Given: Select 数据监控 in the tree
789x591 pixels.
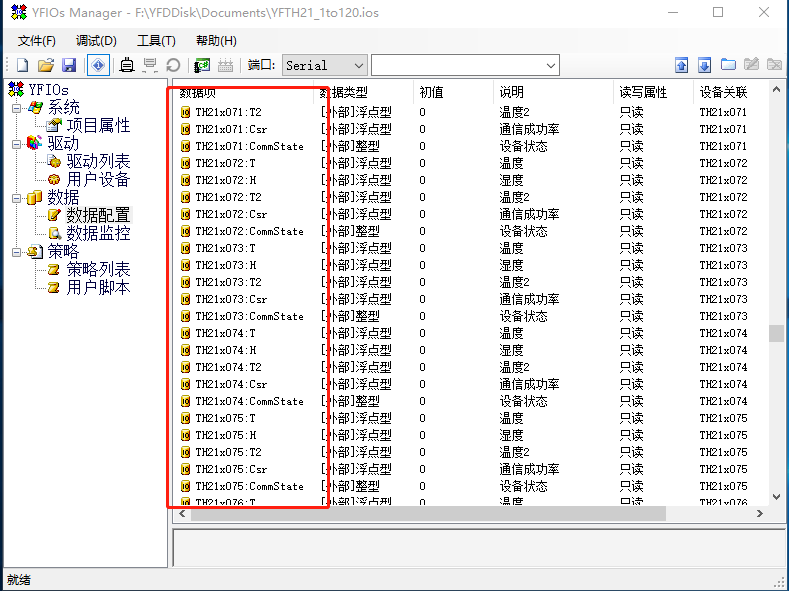Looking at the screenshot, I should coord(98,233).
